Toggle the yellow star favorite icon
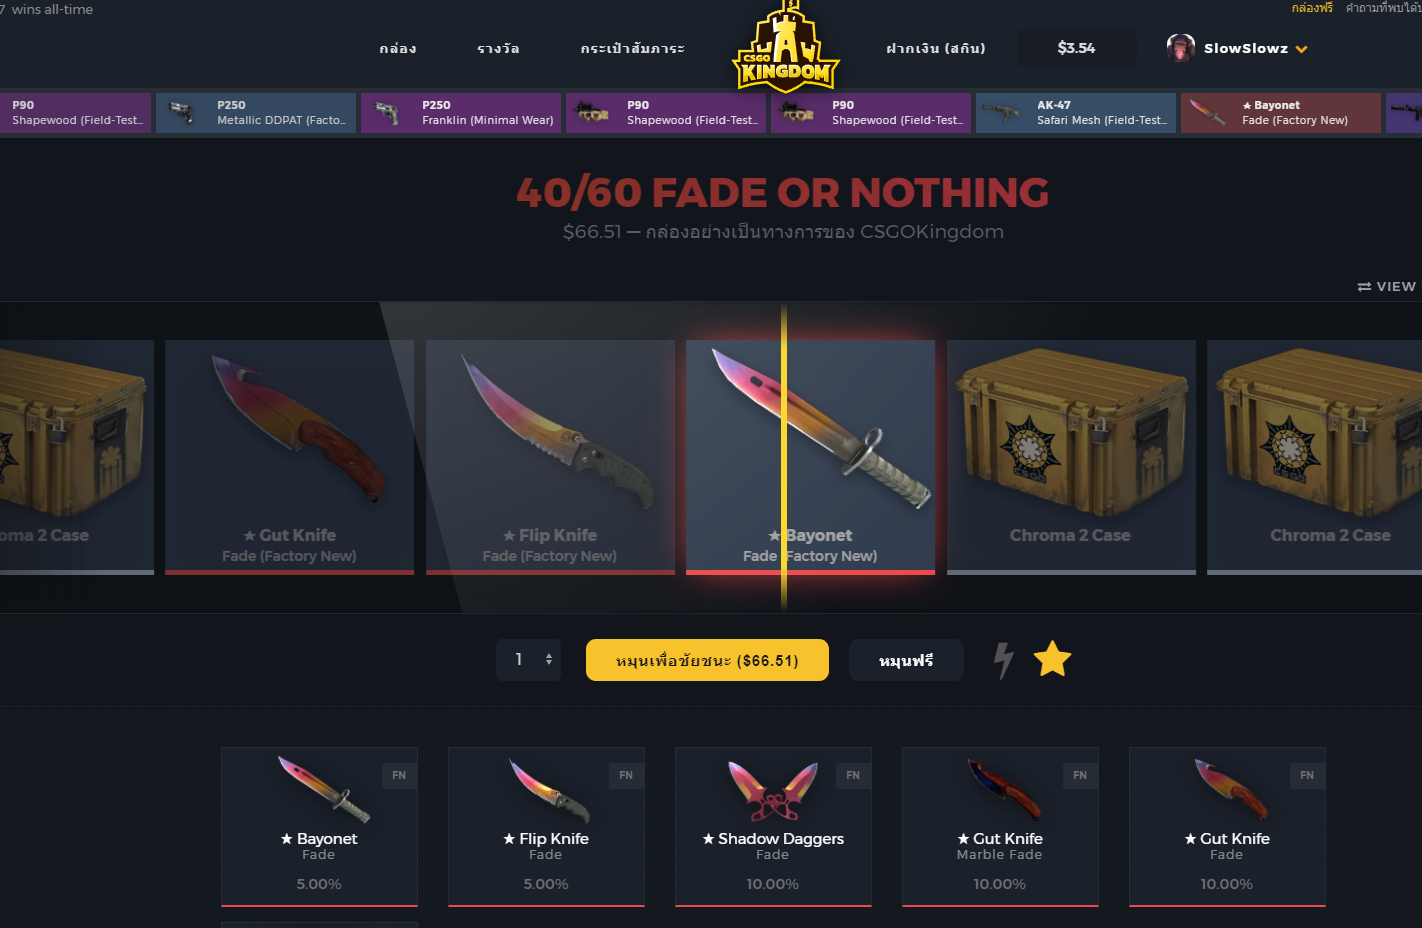Screen dimensions: 1422x928 point(1052,660)
